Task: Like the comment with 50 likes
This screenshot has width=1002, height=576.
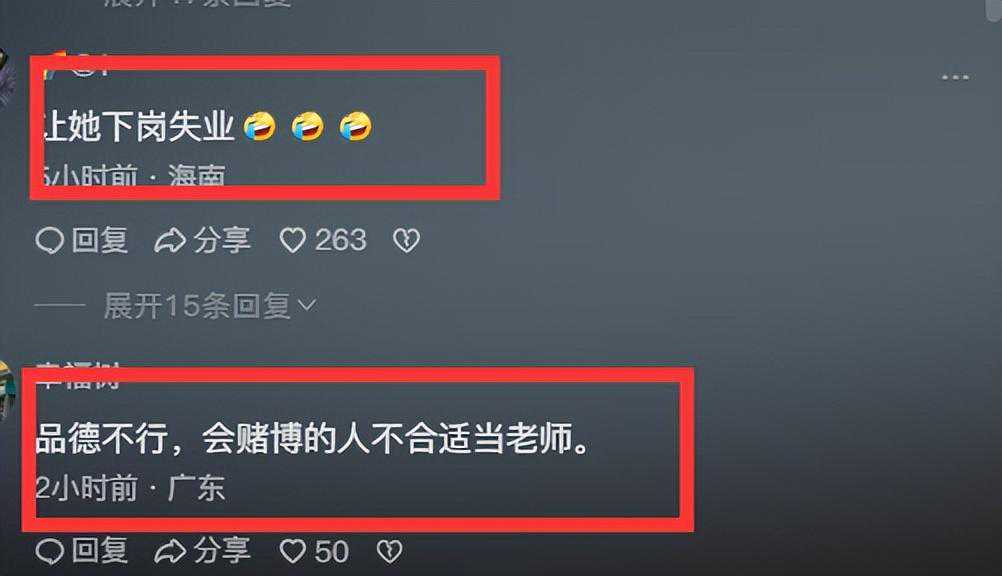Action: 293,551
